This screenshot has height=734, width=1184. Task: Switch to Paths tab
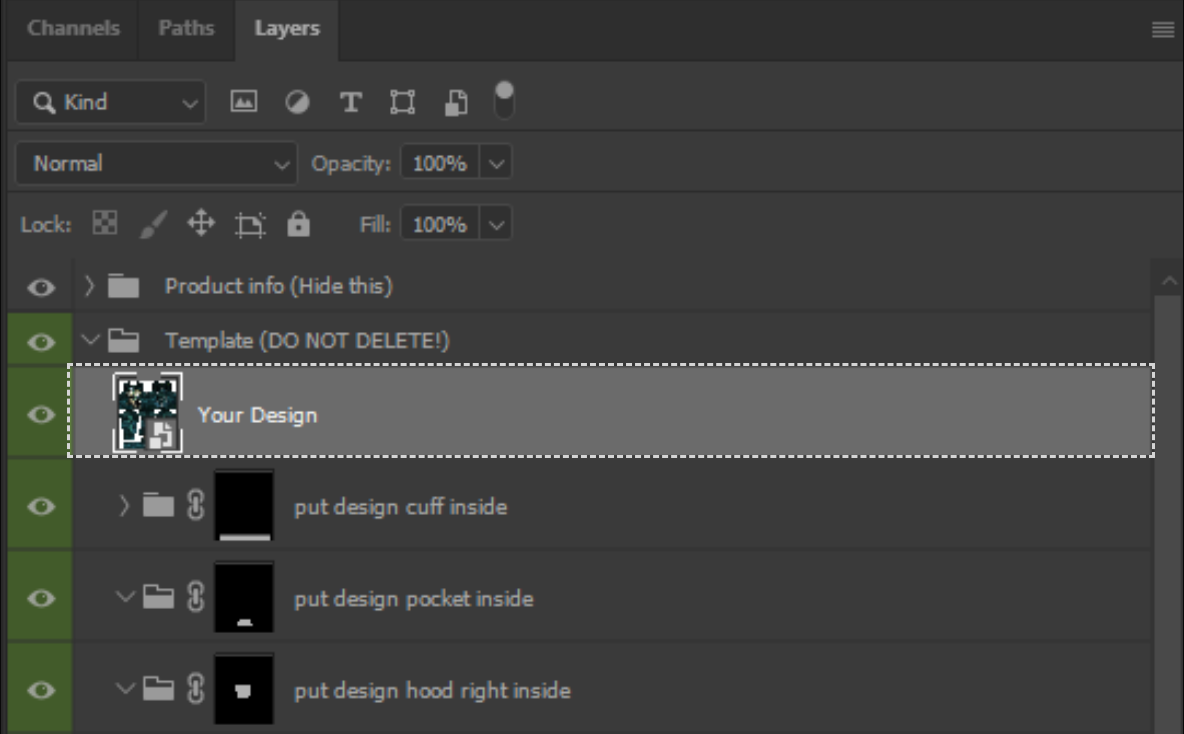point(186,29)
